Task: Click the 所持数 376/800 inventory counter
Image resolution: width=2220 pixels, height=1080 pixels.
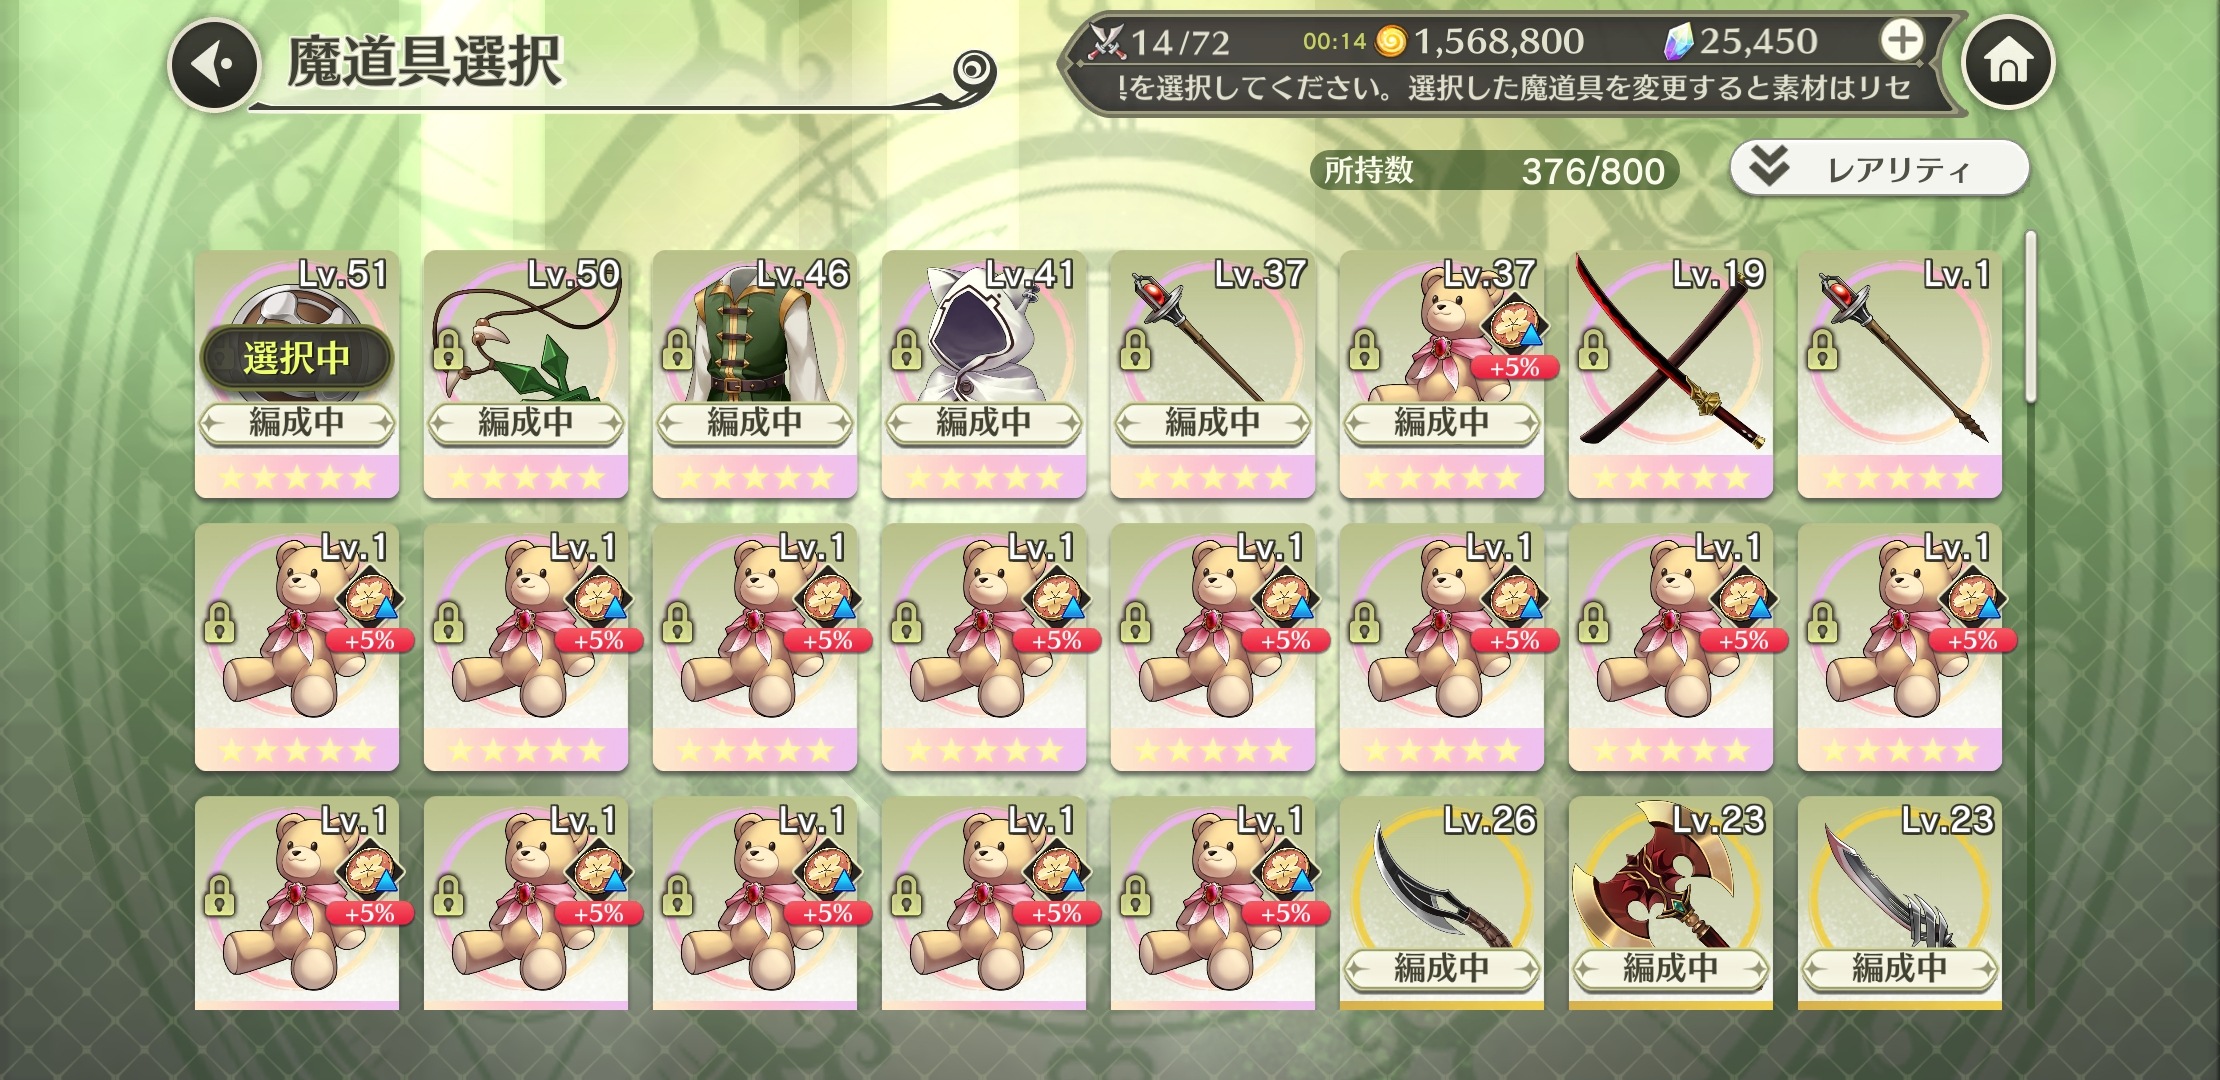Action: (1494, 171)
